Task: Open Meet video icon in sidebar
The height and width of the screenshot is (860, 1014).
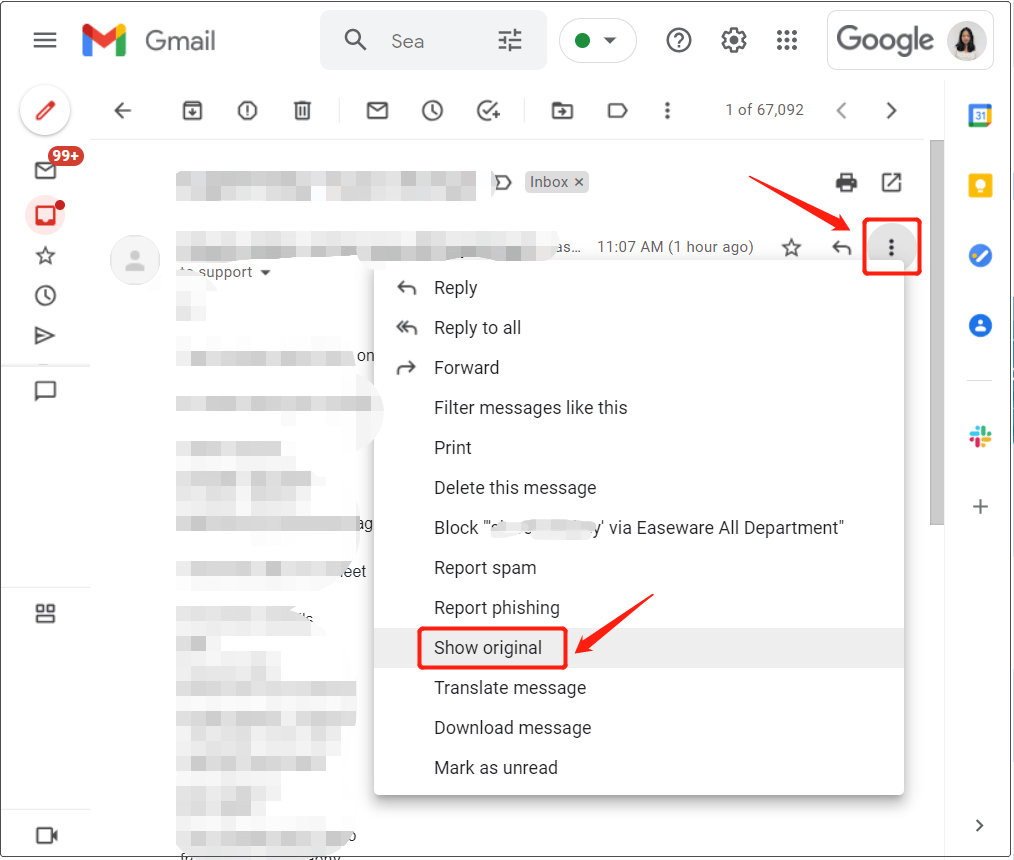Action: (x=47, y=835)
